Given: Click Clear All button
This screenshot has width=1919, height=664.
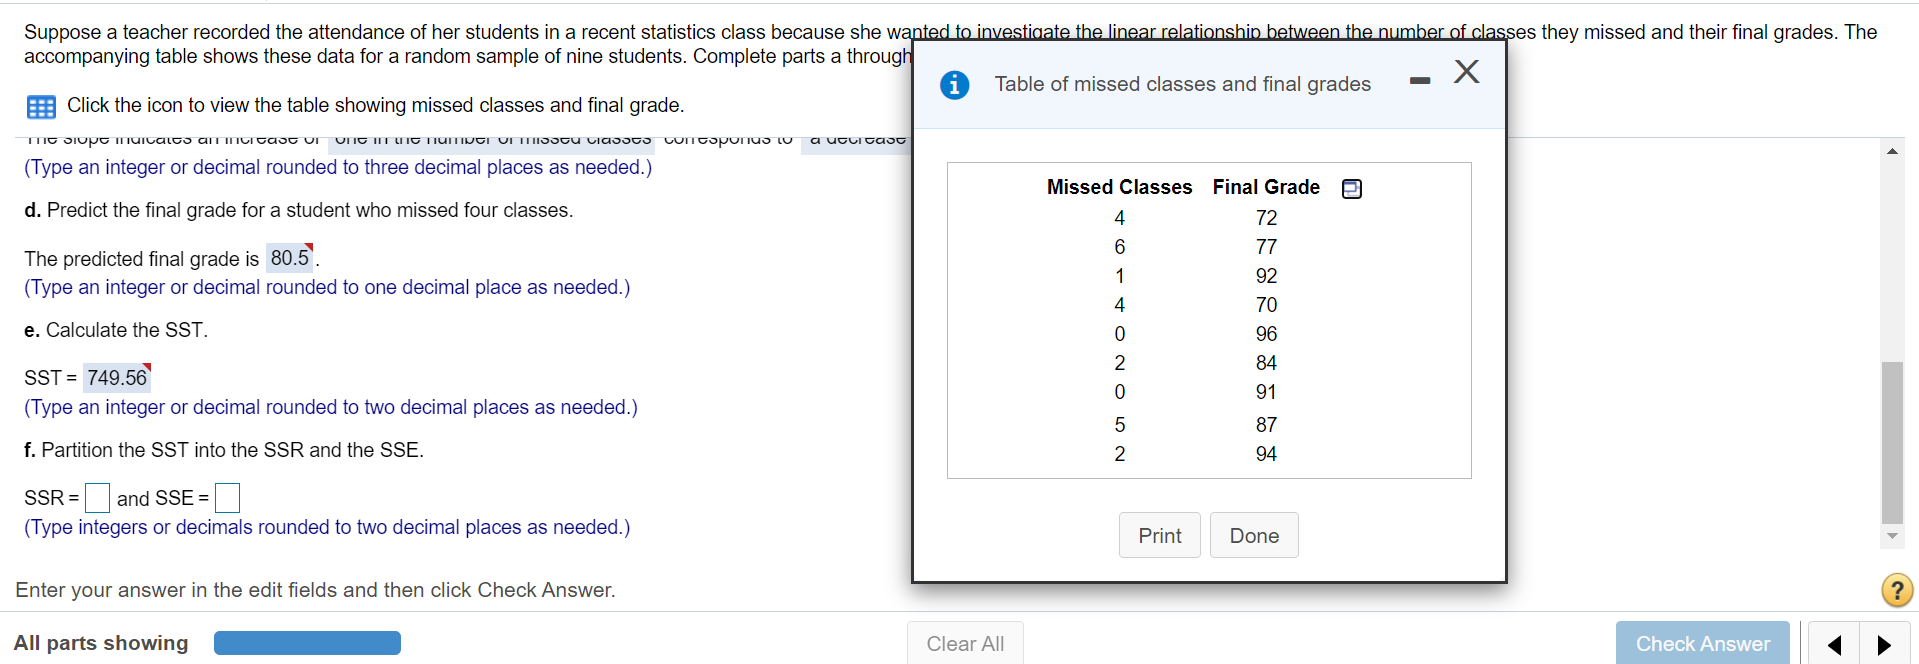Looking at the screenshot, I should coord(965,644).
